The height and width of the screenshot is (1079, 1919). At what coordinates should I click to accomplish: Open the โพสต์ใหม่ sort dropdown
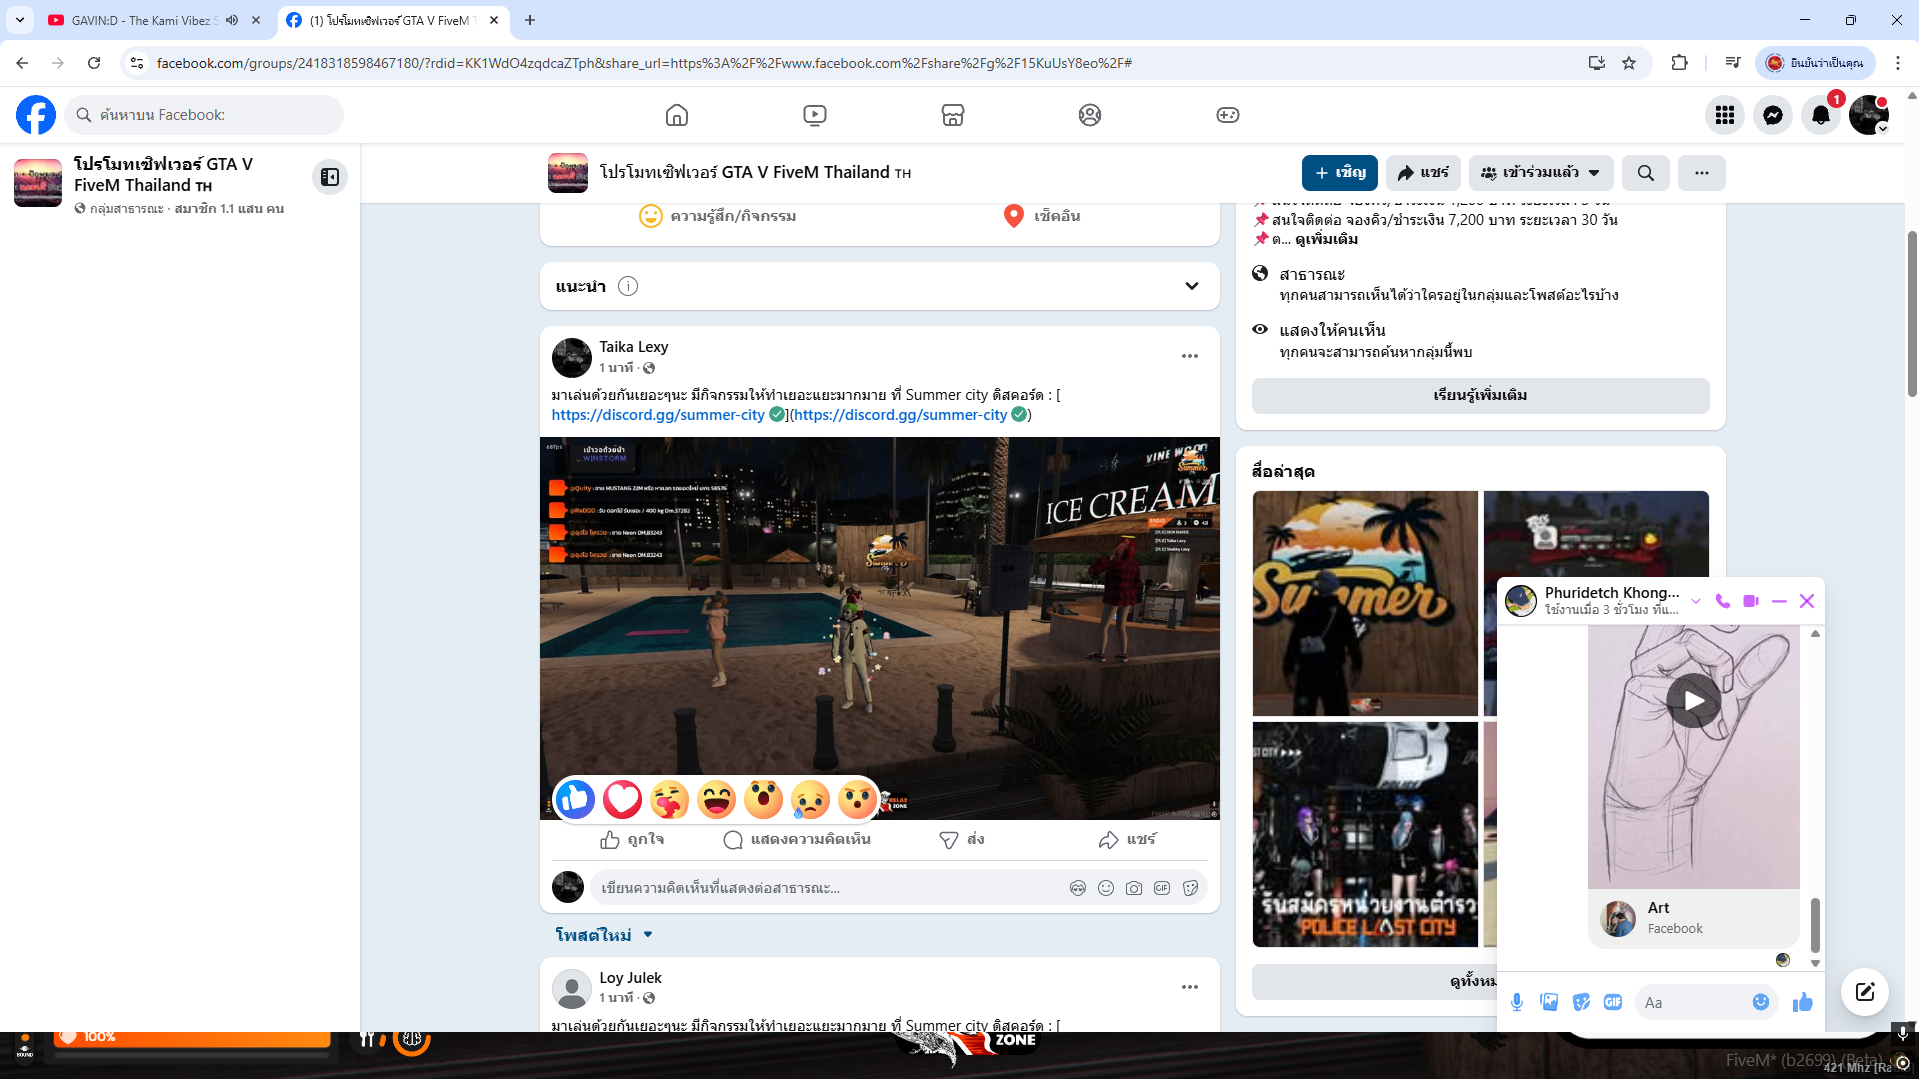(x=604, y=935)
